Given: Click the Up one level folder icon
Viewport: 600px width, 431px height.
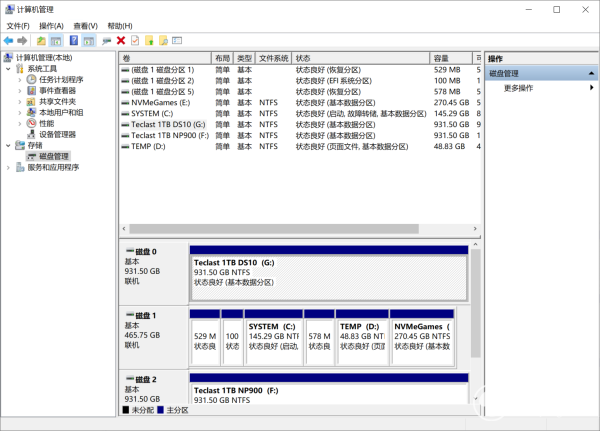Looking at the screenshot, I should (41, 41).
